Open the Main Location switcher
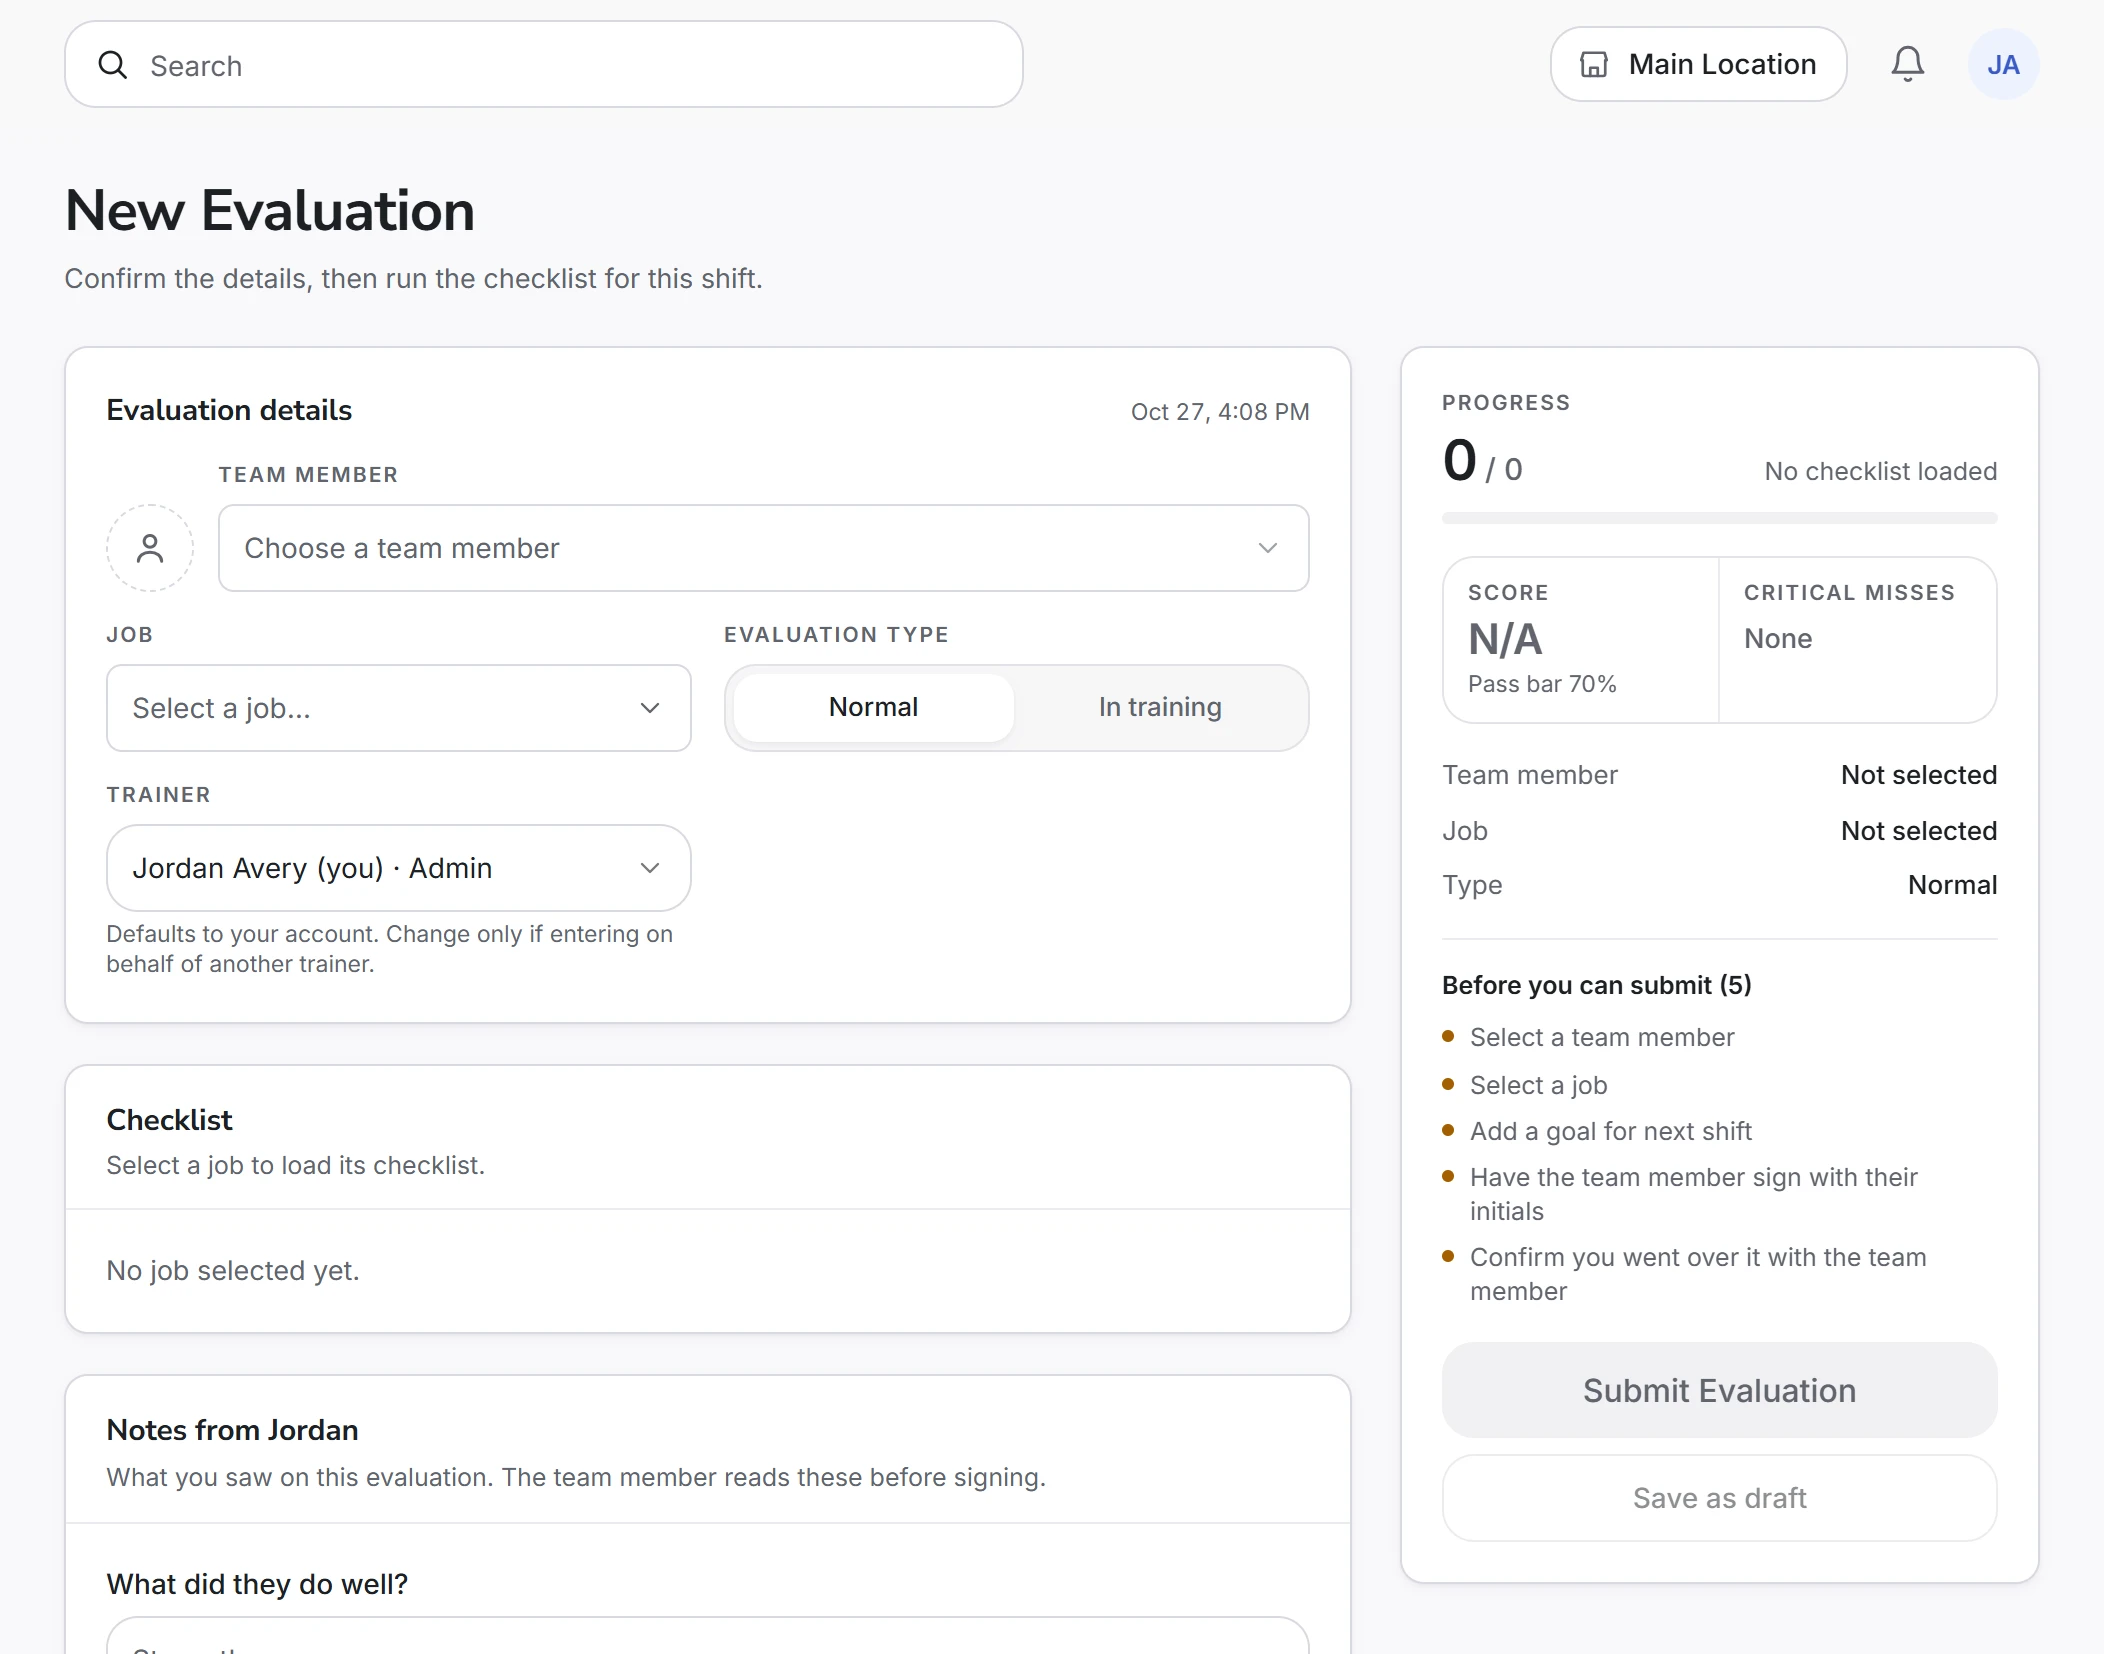The width and height of the screenshot is (2104, 1654). pos(1698,65)
